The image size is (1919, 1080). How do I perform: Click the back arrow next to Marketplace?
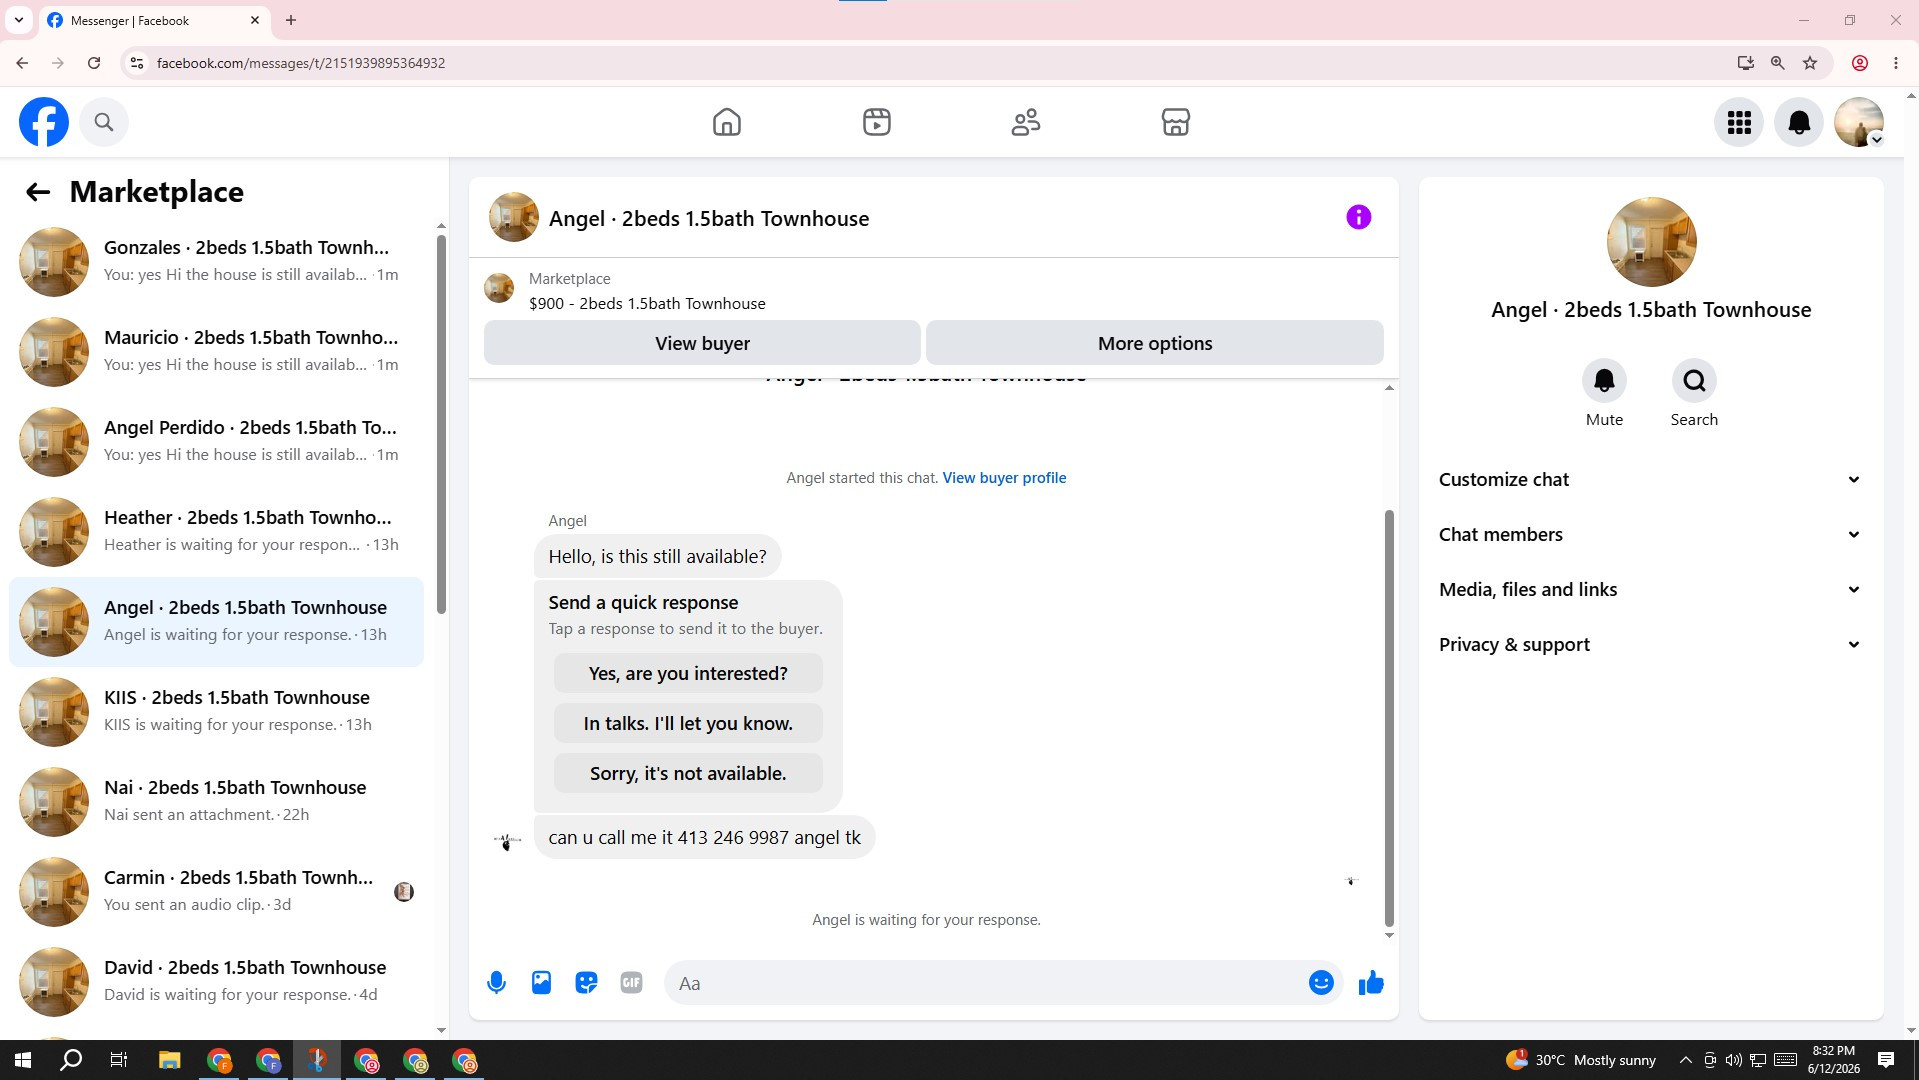pyautogui.click(x=38, y=192)
